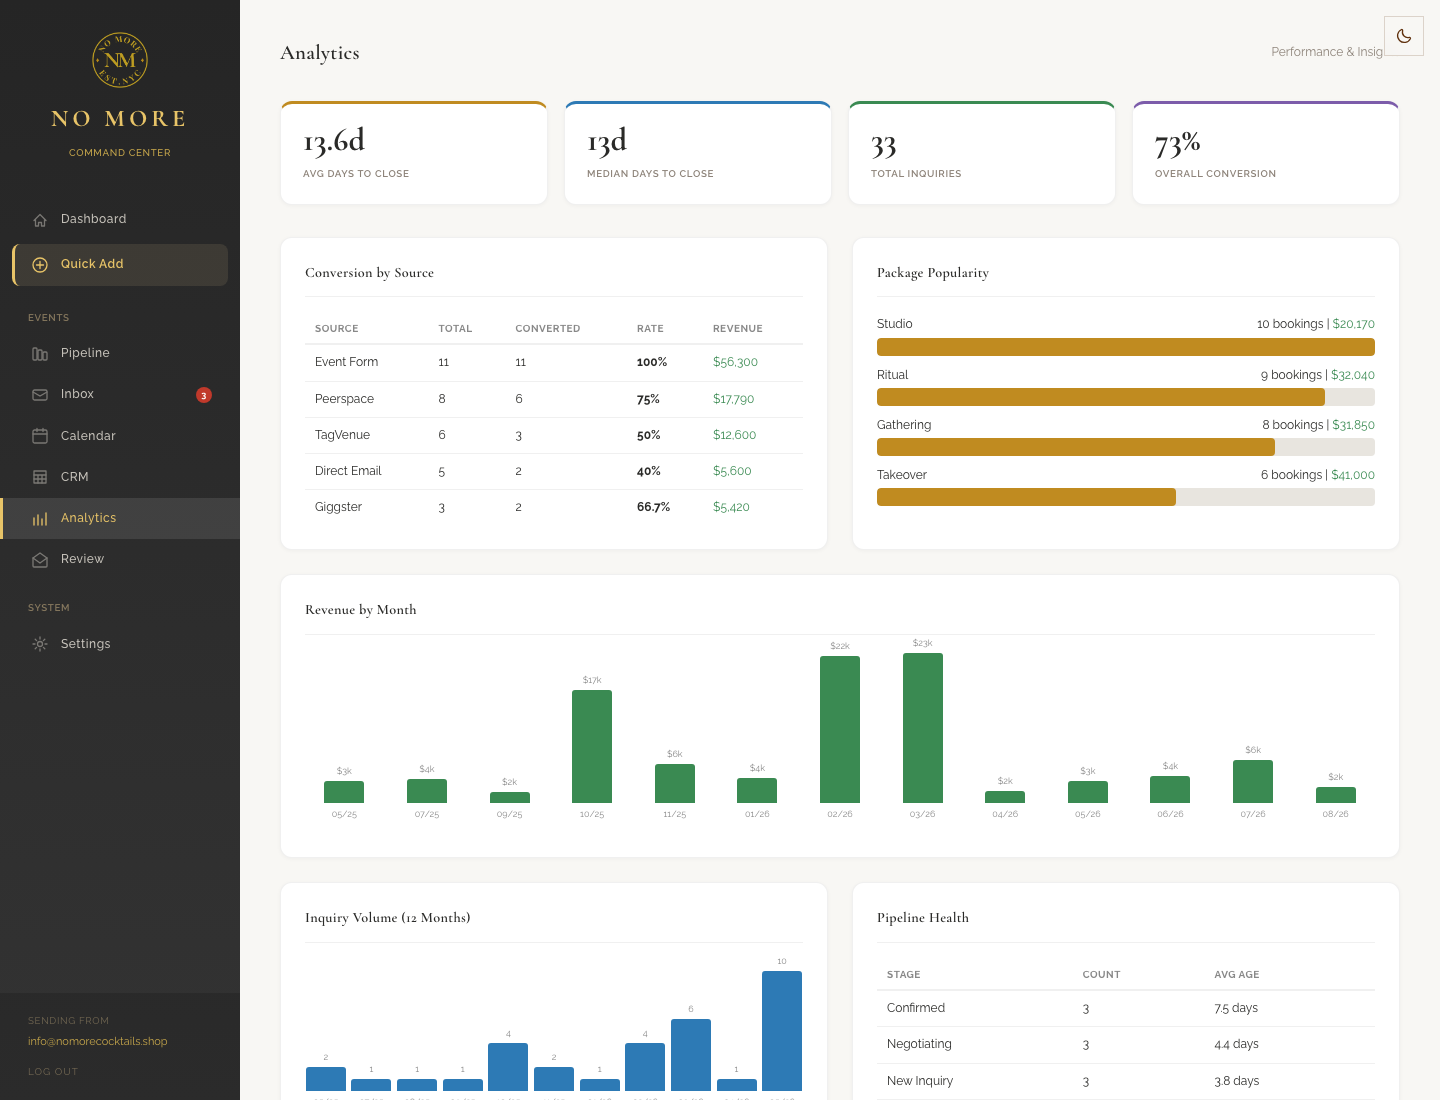The width and height of the screenshot is (1440, 1100).
Task: Click the red Inbox badge showing 3
Action: [204, 395]
